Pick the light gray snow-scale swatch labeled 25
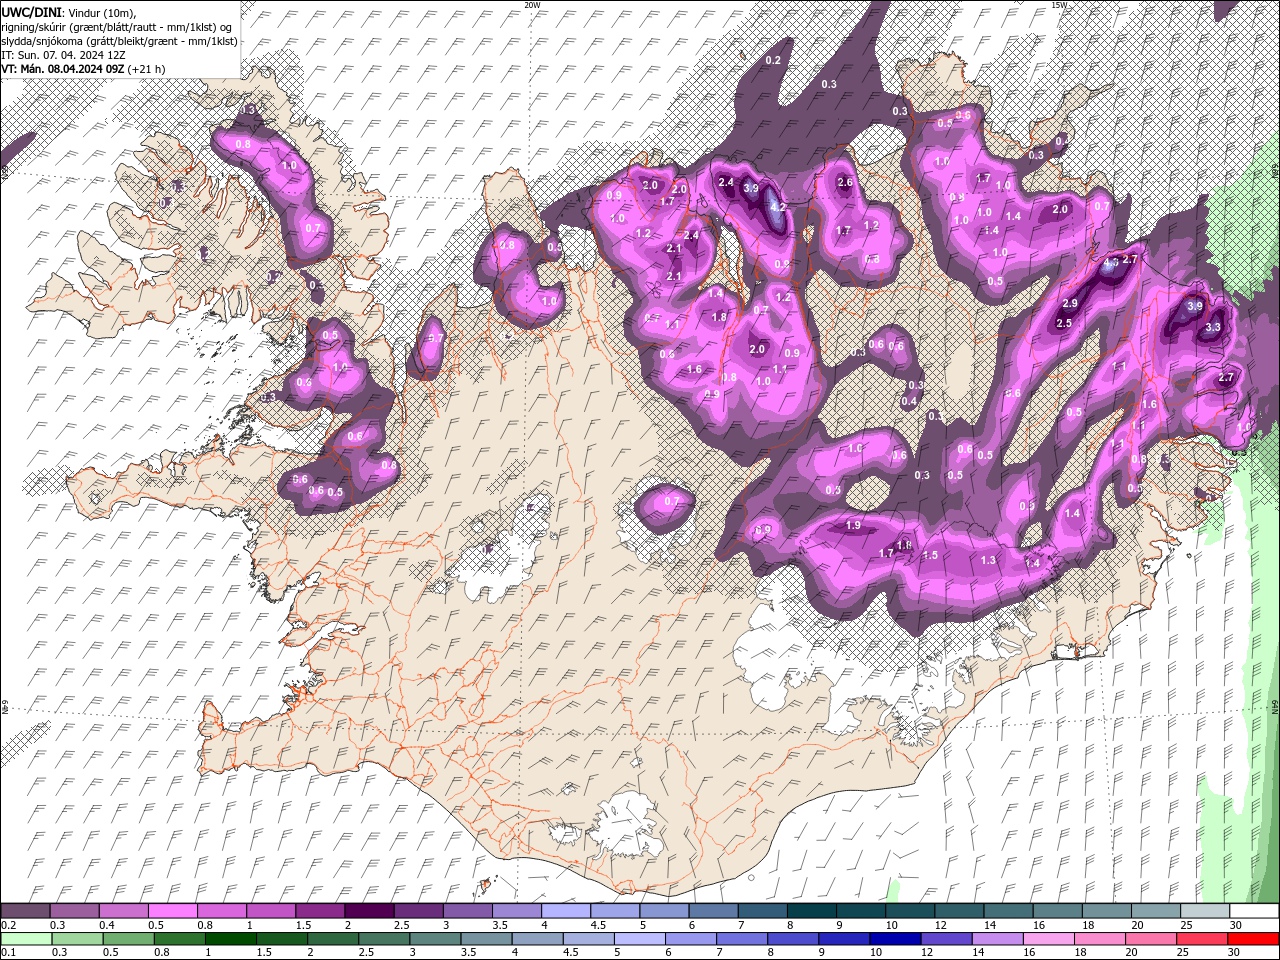This screenshot has width=1280, height=960. coord(1205,911)
